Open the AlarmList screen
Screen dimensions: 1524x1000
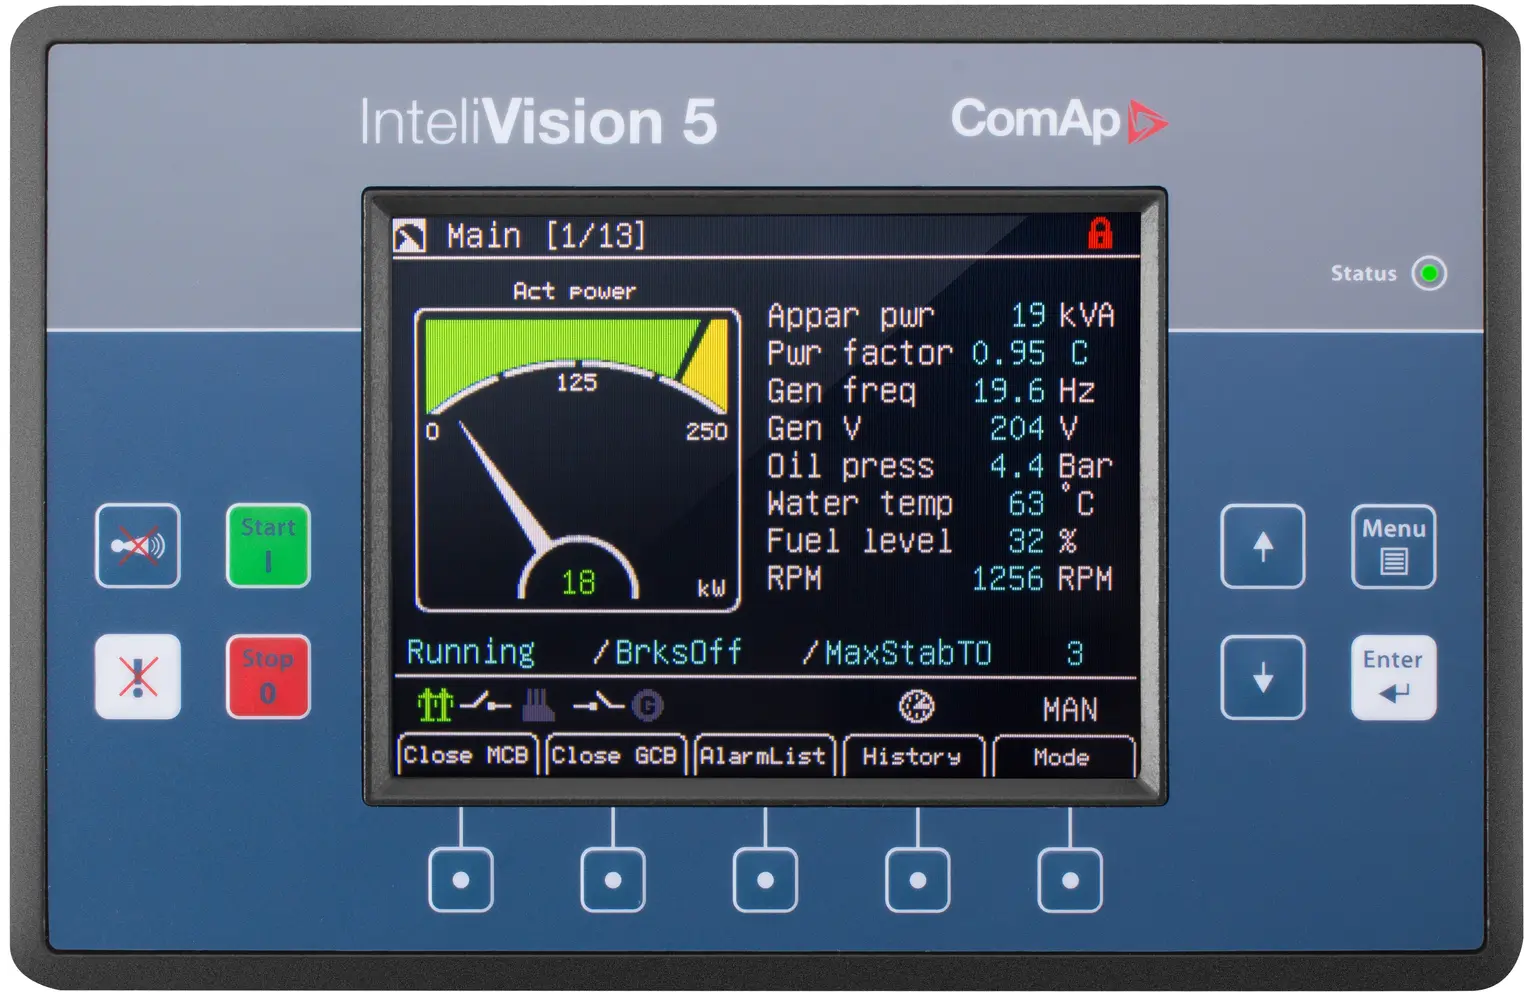pos(765,756)
